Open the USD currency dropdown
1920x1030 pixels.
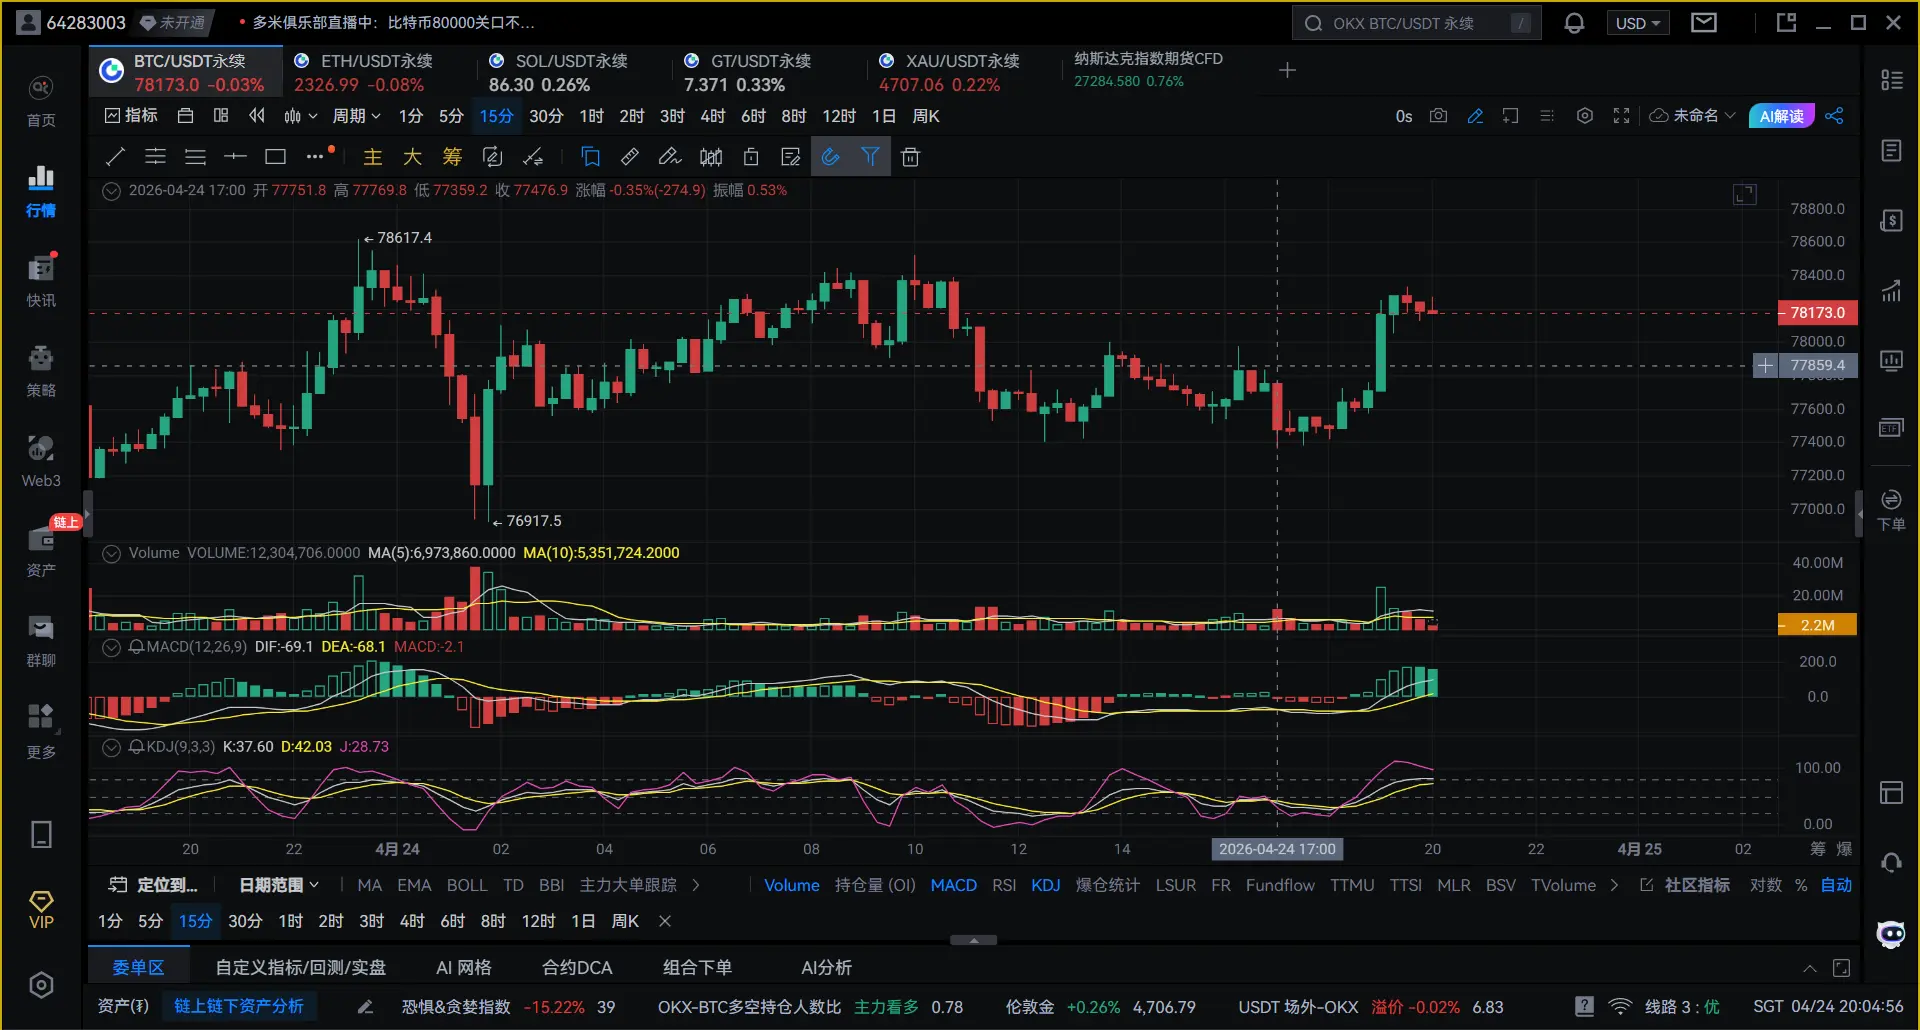pos(1638,23)
